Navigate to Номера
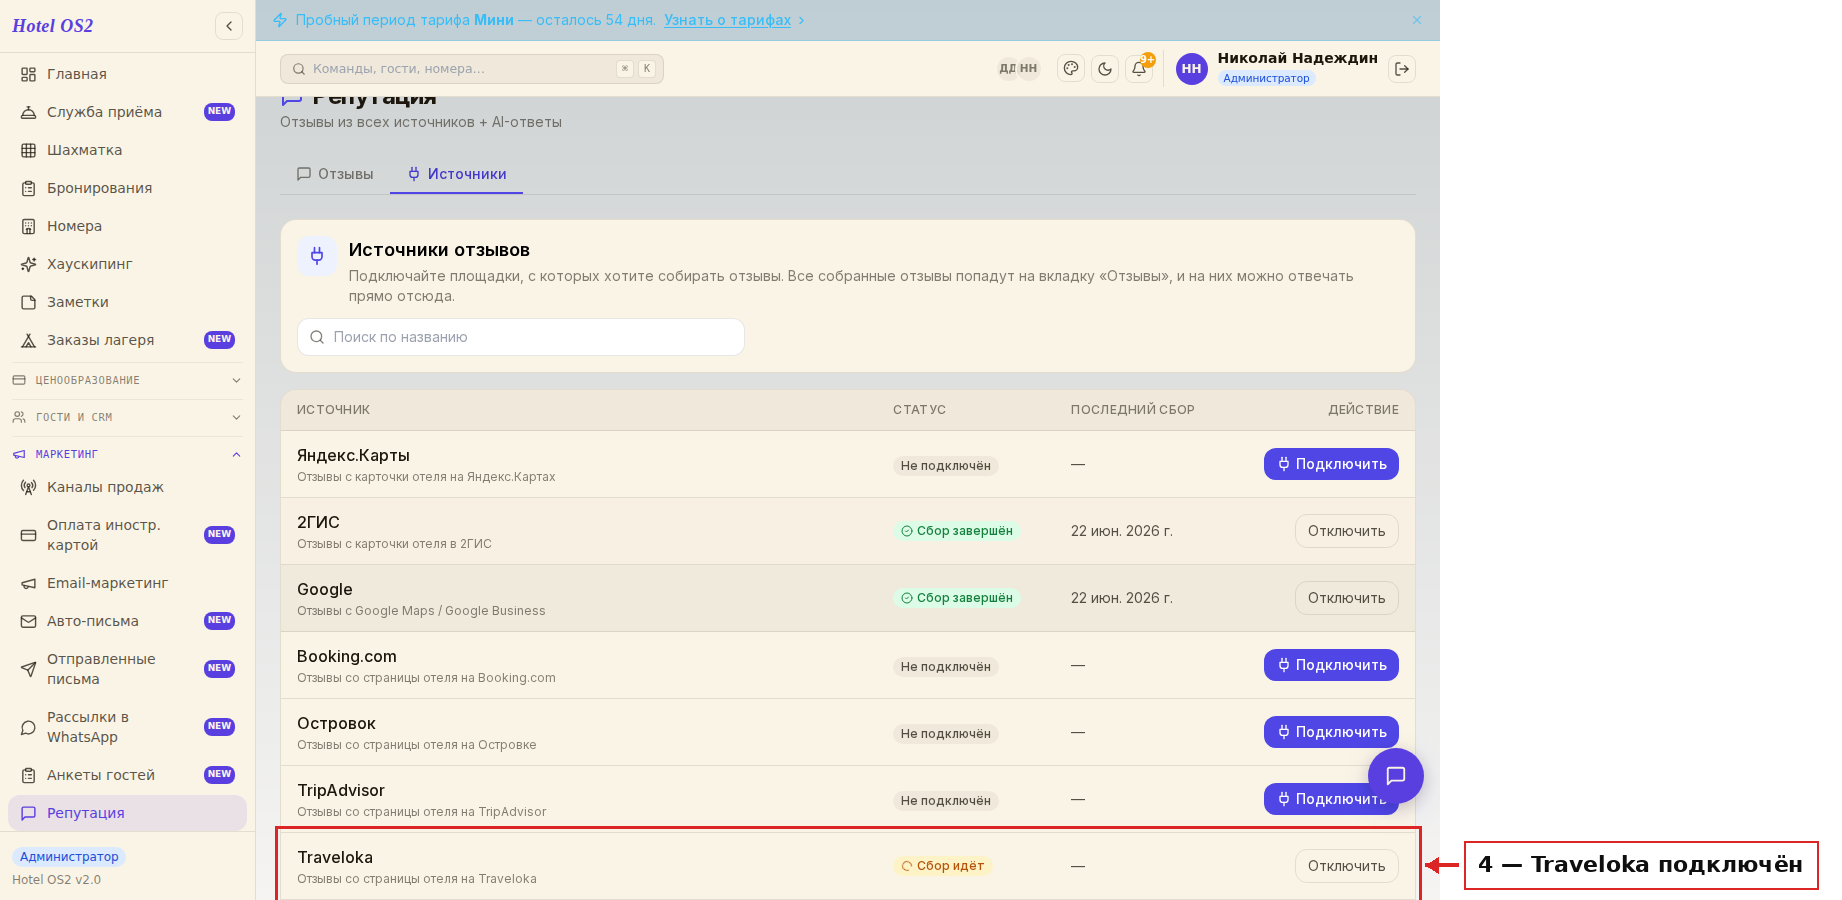 [x=127, y=226]
